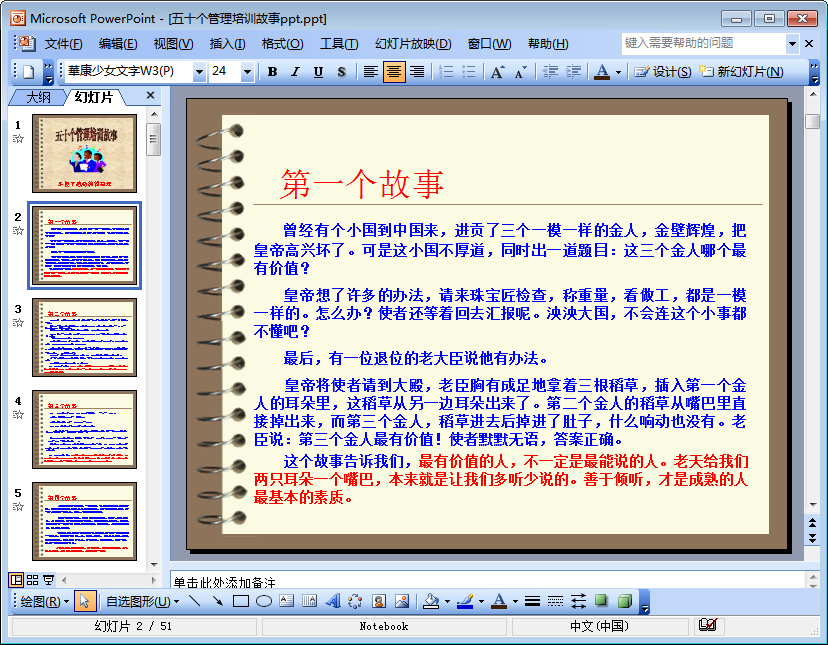
Task: Insert Clip Art
Action: point(379,601)
